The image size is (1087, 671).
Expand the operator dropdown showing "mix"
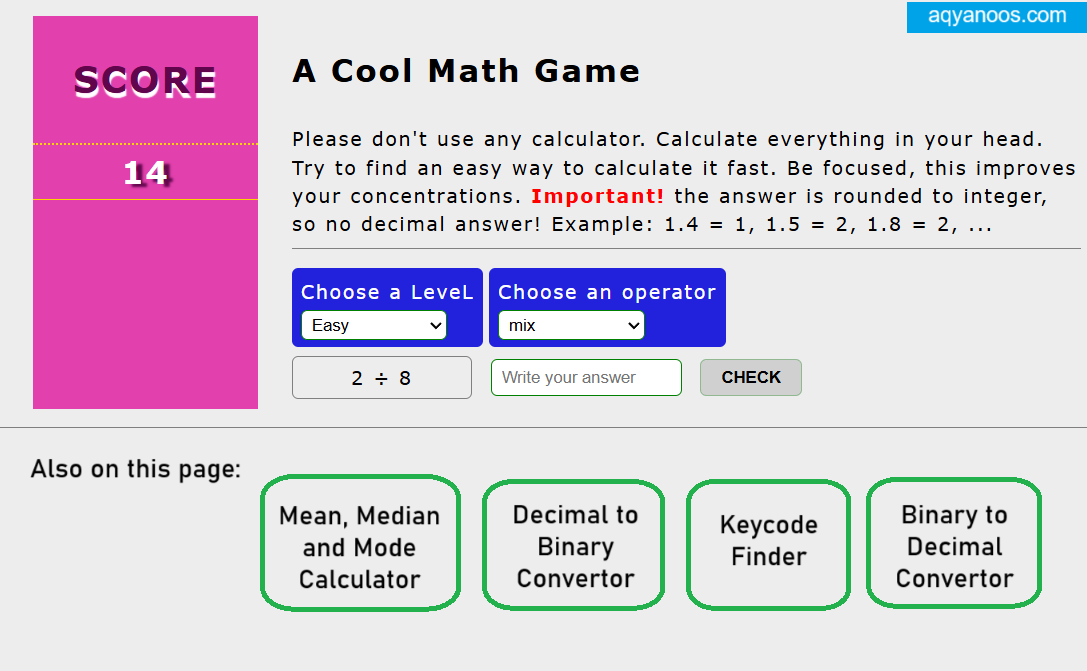point(570,325)
